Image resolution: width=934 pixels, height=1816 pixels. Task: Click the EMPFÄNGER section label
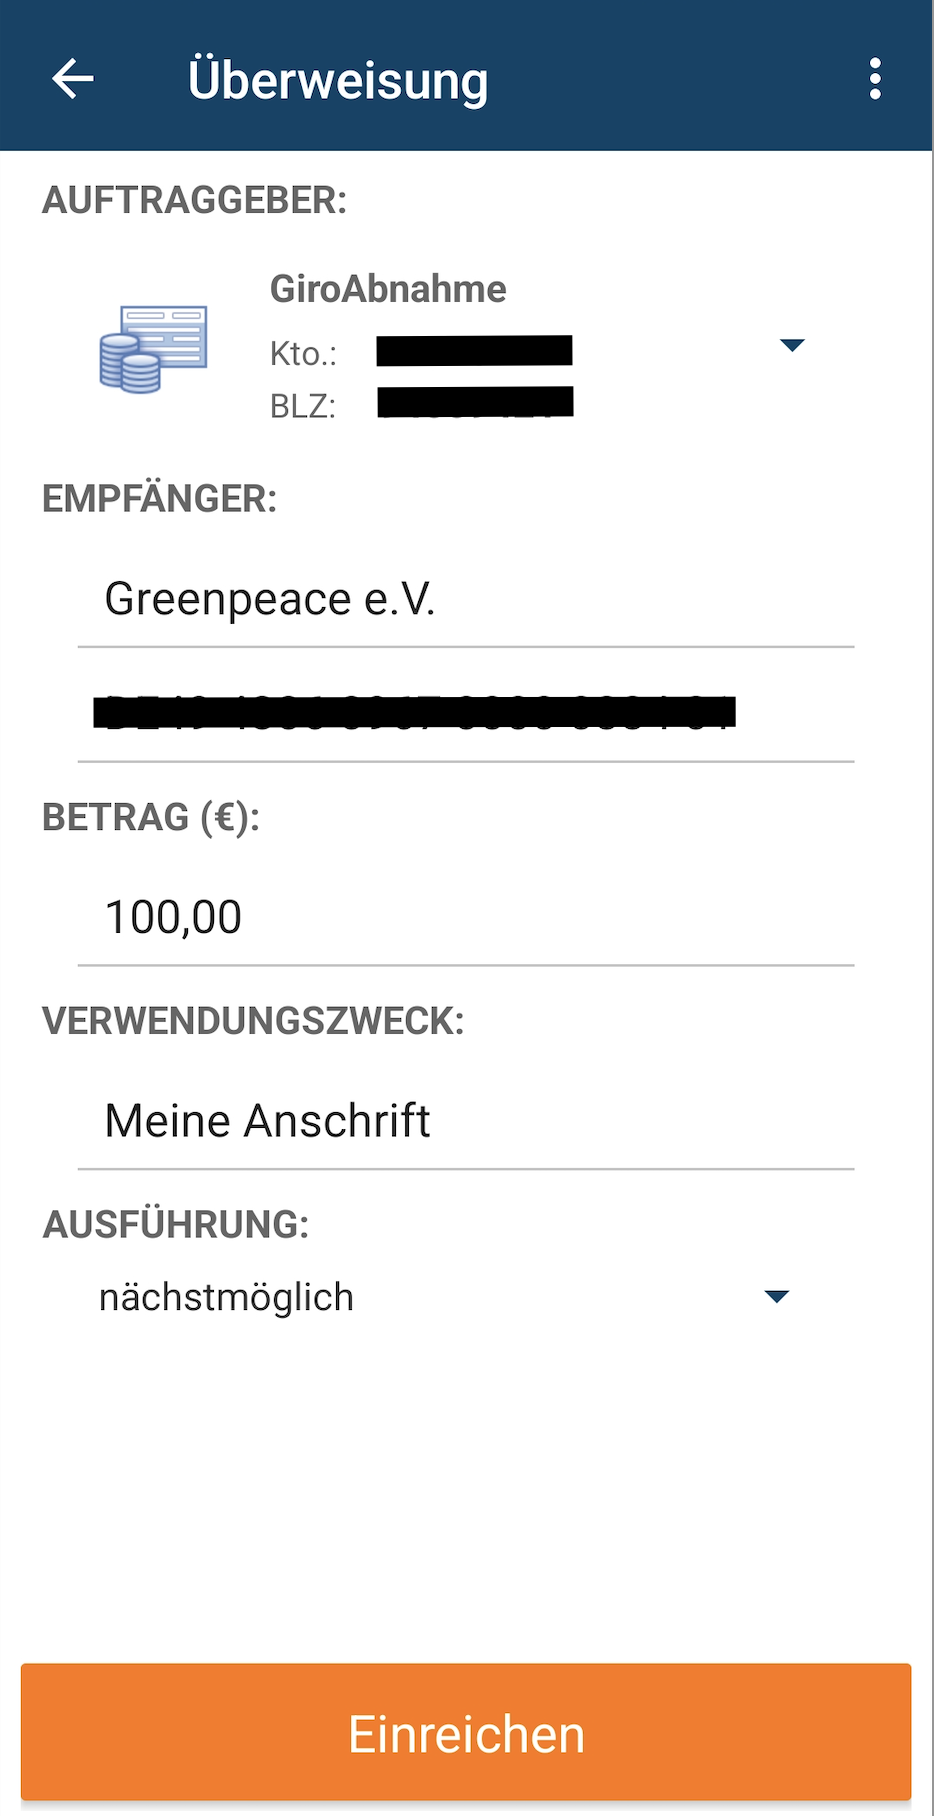coord(159,499)
